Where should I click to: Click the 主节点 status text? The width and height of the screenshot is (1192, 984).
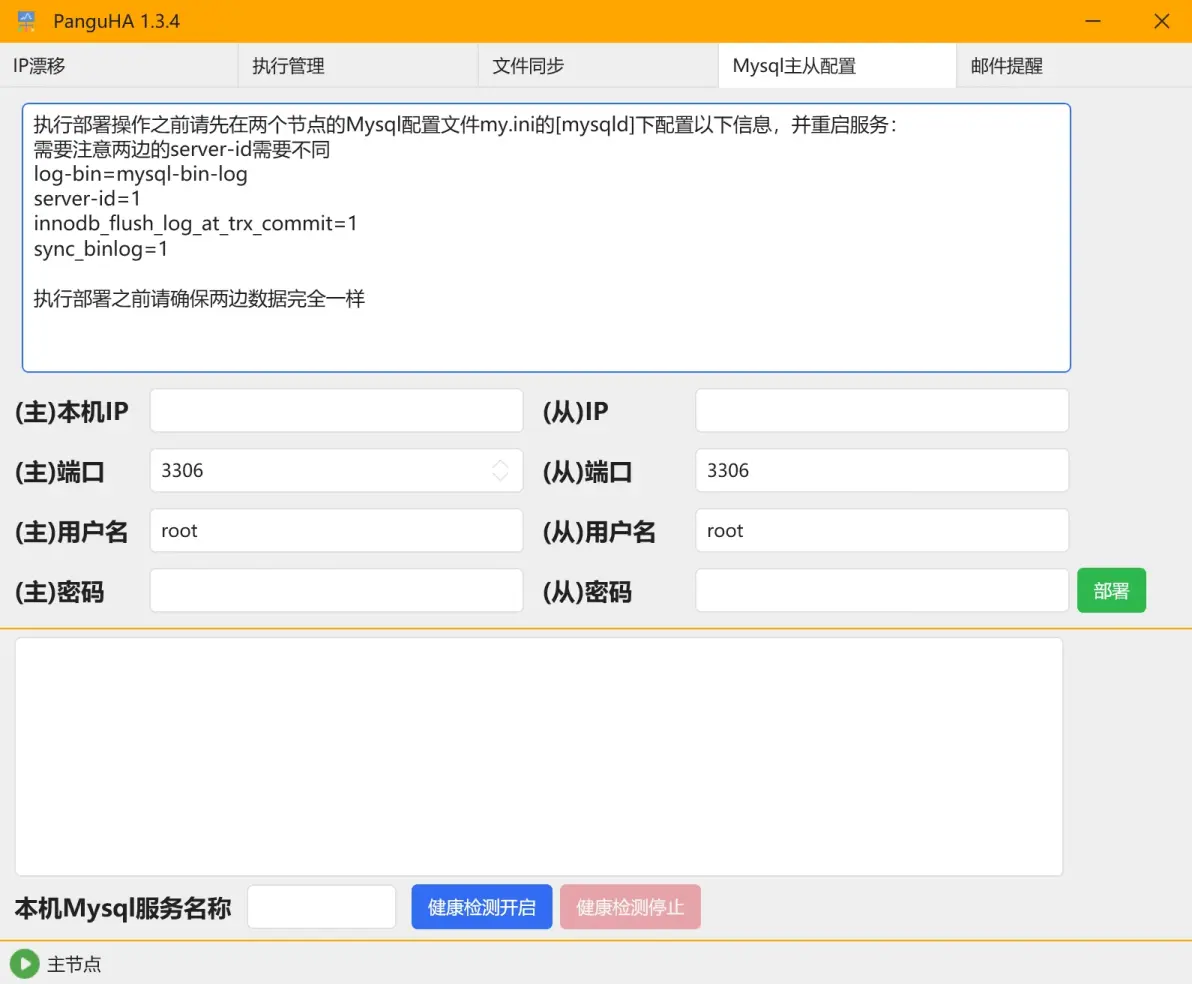pyautogui.click(x=74, y=964)
